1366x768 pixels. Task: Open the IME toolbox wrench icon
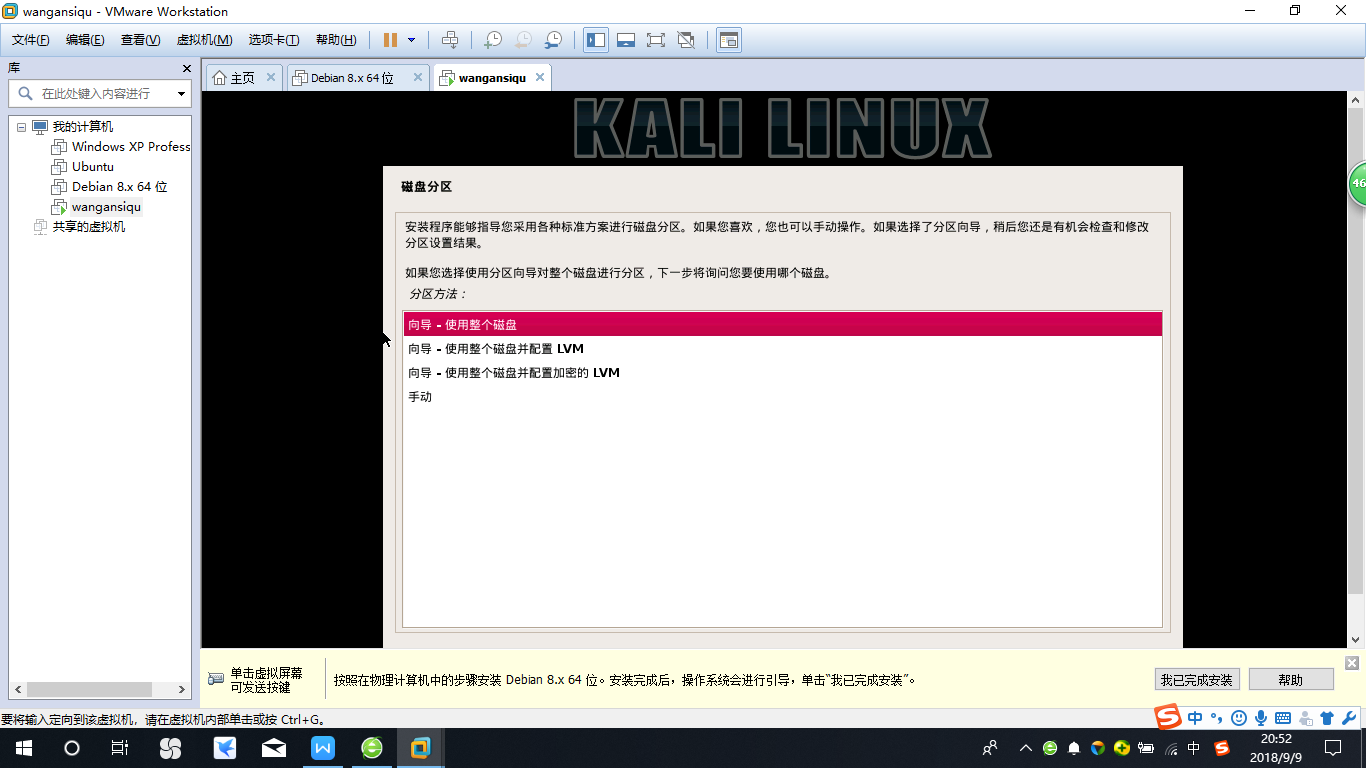[x=1348, y=718]
